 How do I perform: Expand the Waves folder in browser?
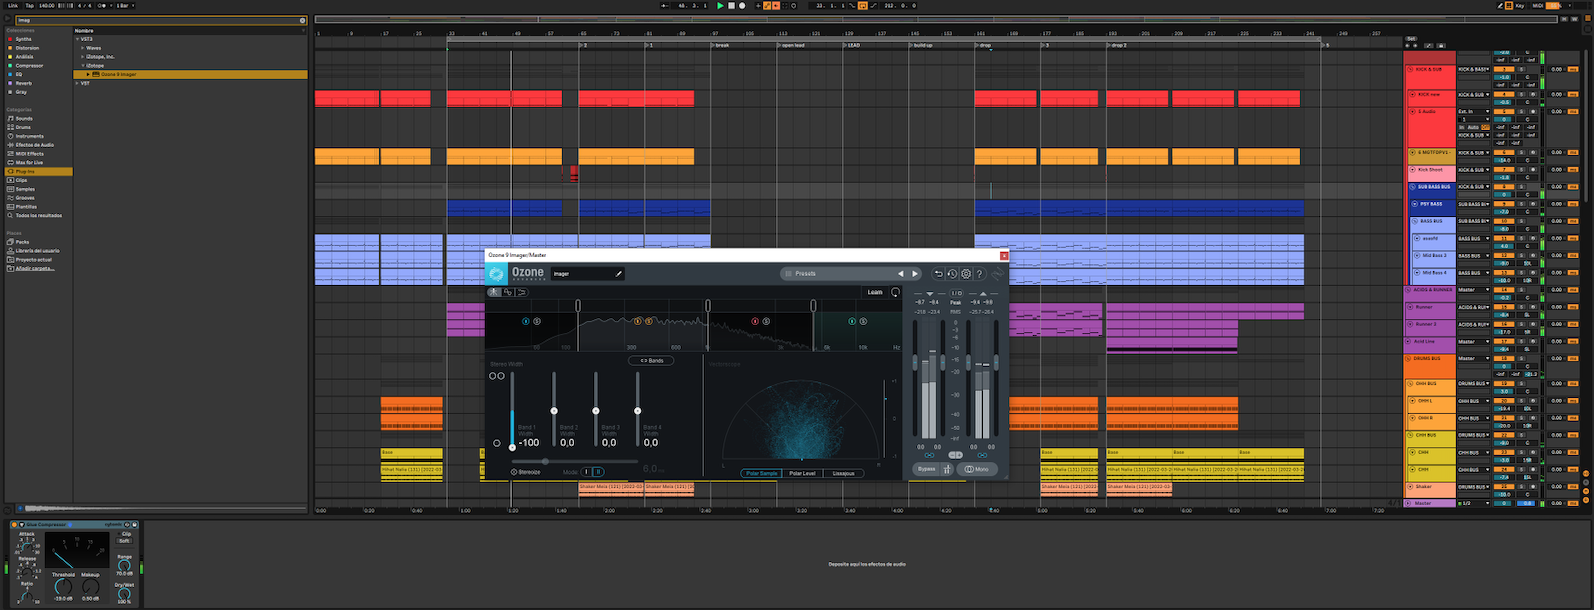click(83, 48)
